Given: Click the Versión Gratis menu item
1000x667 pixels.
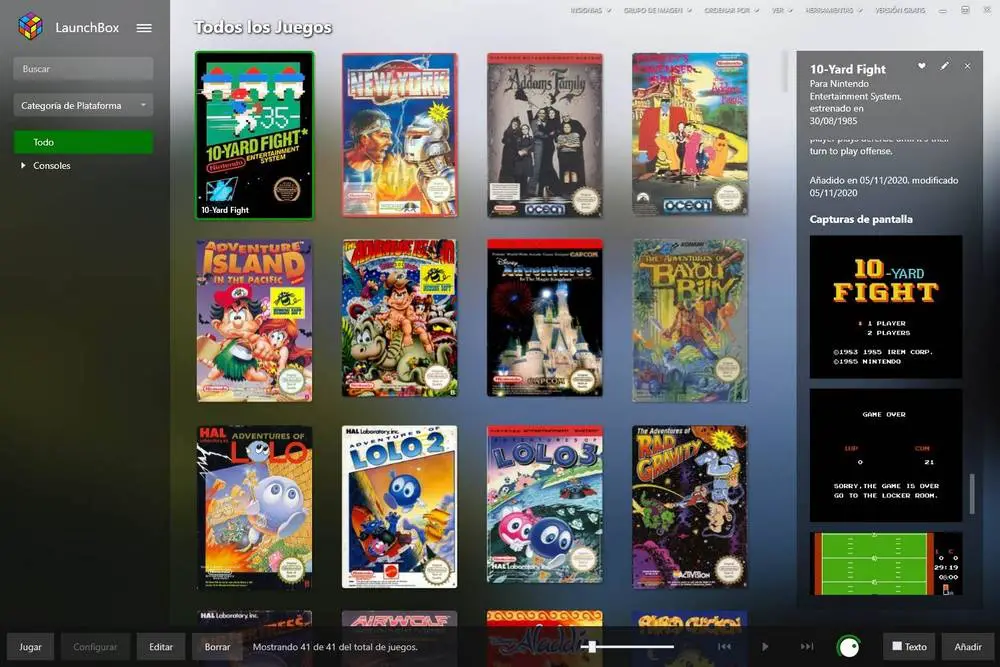Looking at the screenshot, I should click(x=900, y=10).
